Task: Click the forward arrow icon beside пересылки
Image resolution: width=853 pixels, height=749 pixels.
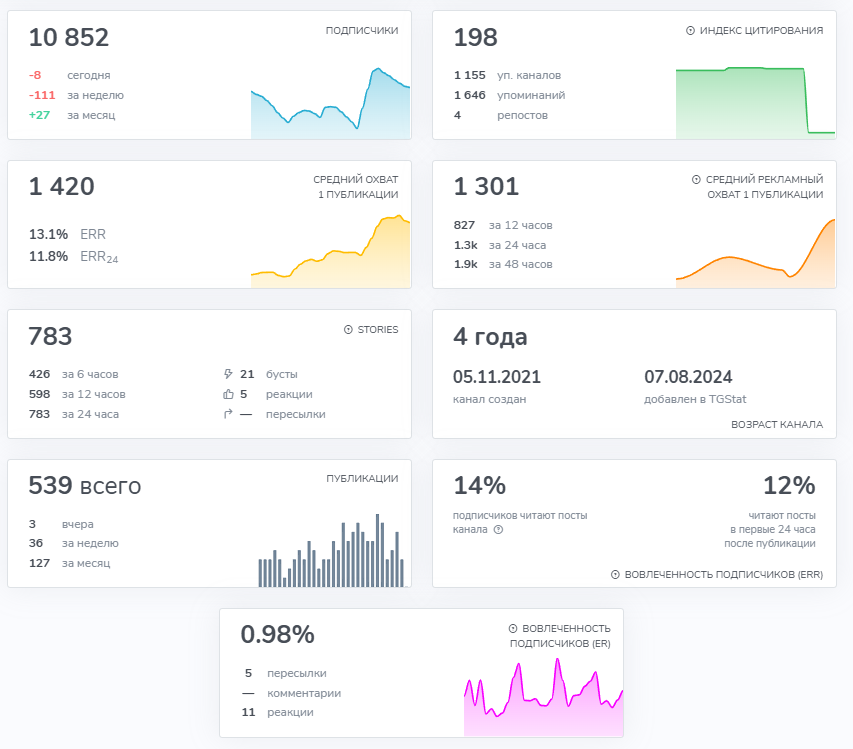Action: point(228,414)
